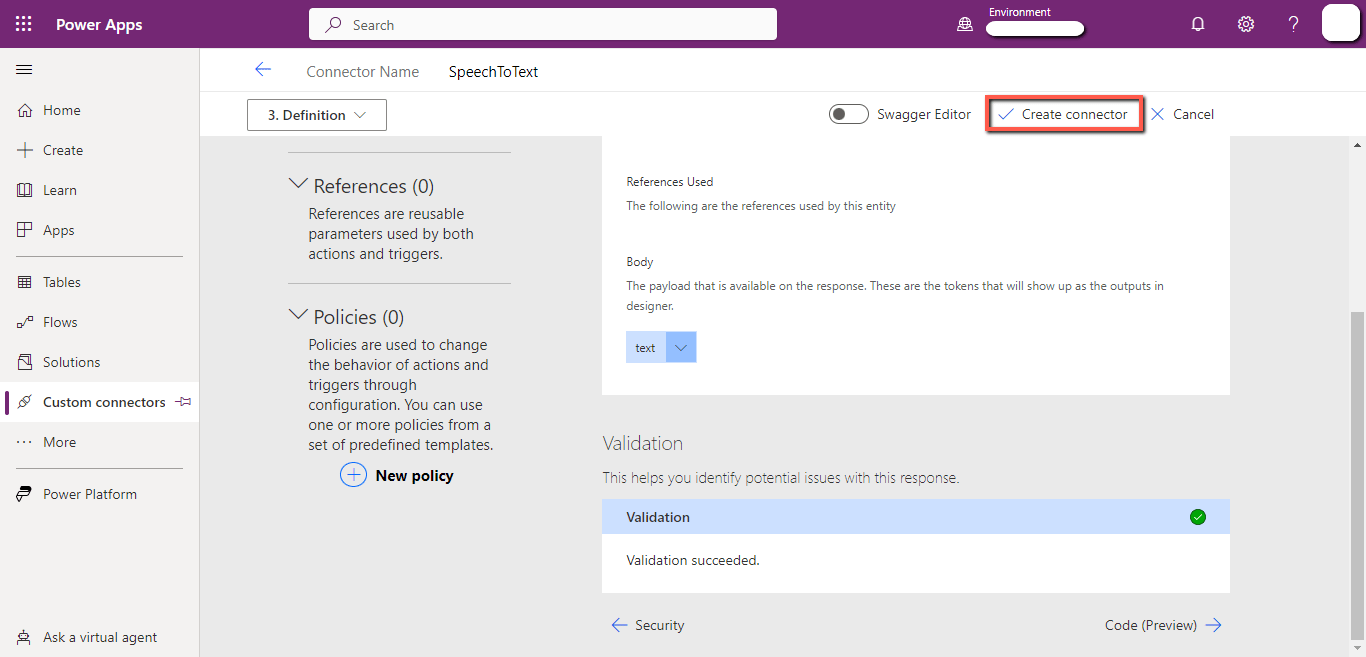This screenshot has height=657, width=1366.
Task: Open Solutions in the navigation
Action: [x=72, y=362]
